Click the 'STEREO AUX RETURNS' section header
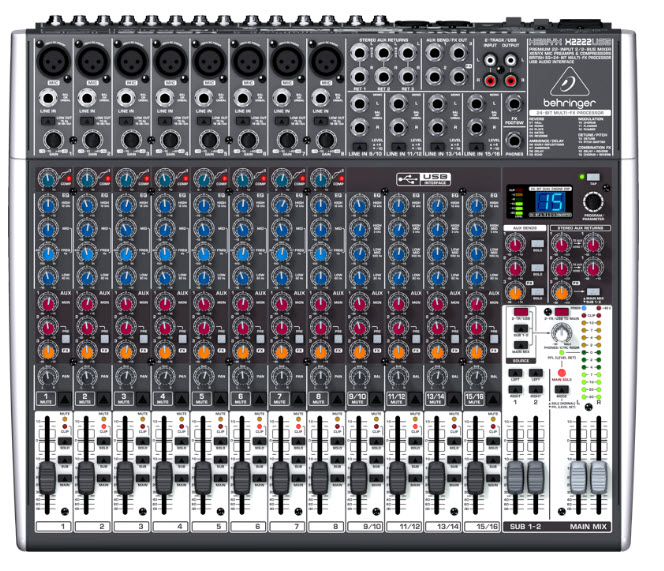The width and height of the screenshot is (664, 571). 581,228
